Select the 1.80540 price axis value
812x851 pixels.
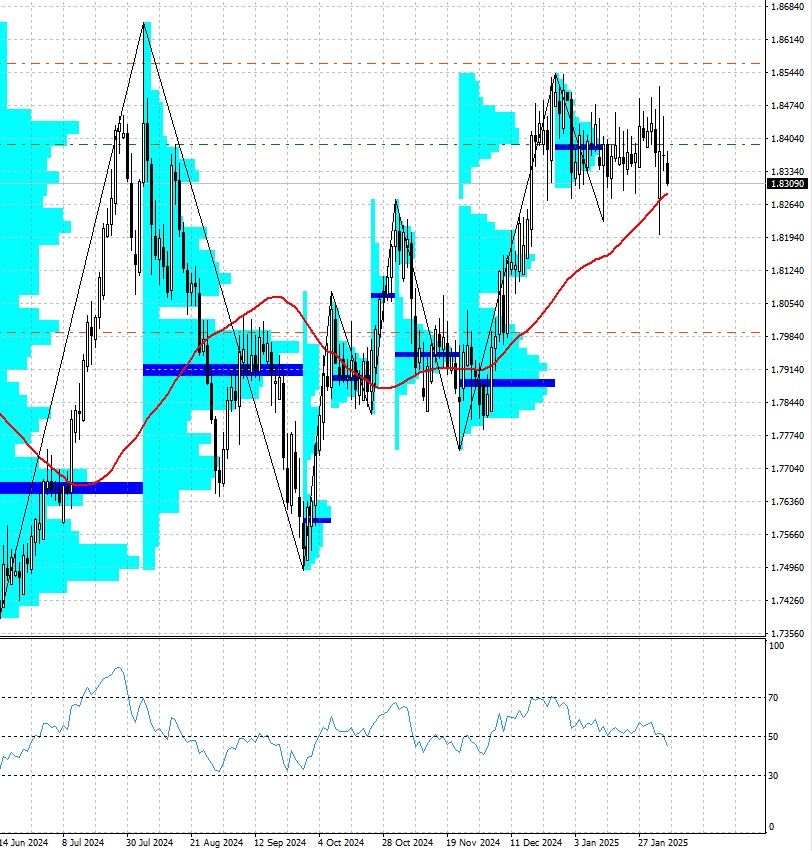click(787, 303)
